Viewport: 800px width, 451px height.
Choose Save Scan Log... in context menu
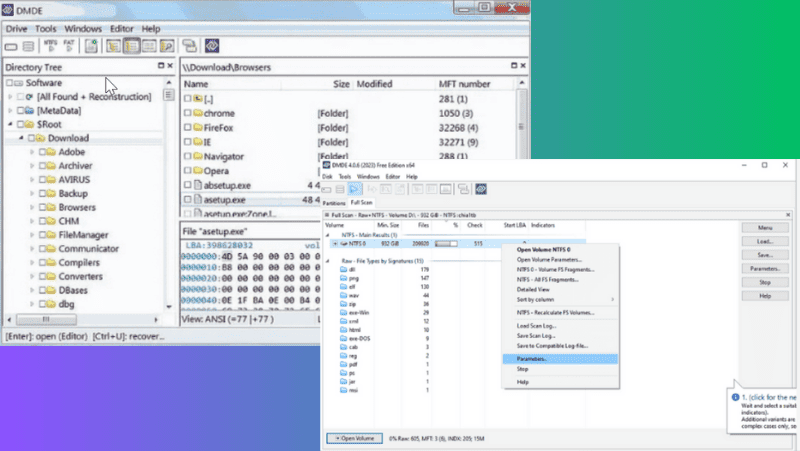[536, 336]
